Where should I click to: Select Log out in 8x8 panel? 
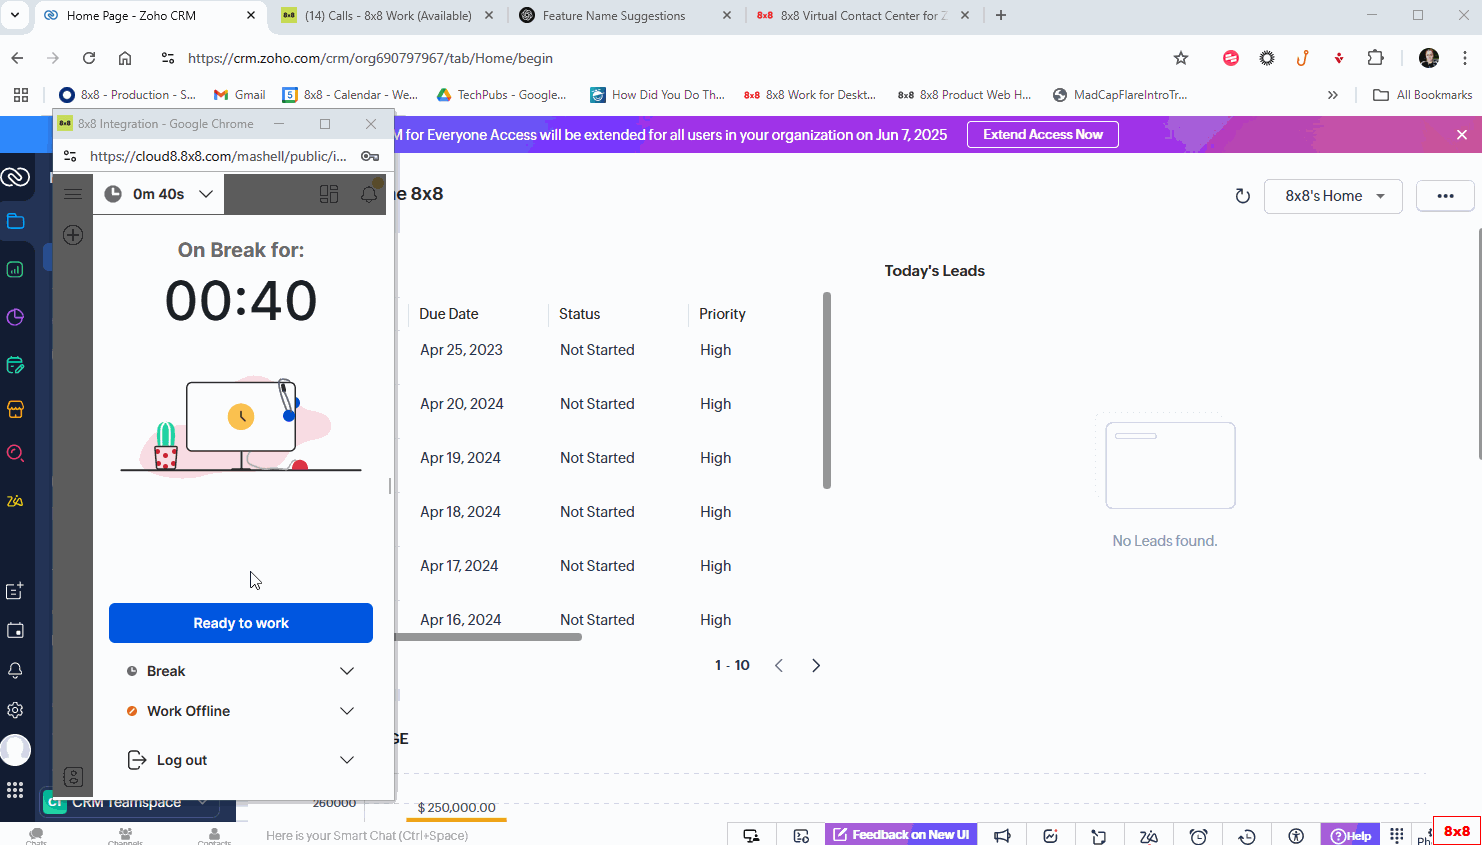pos(181,760)
